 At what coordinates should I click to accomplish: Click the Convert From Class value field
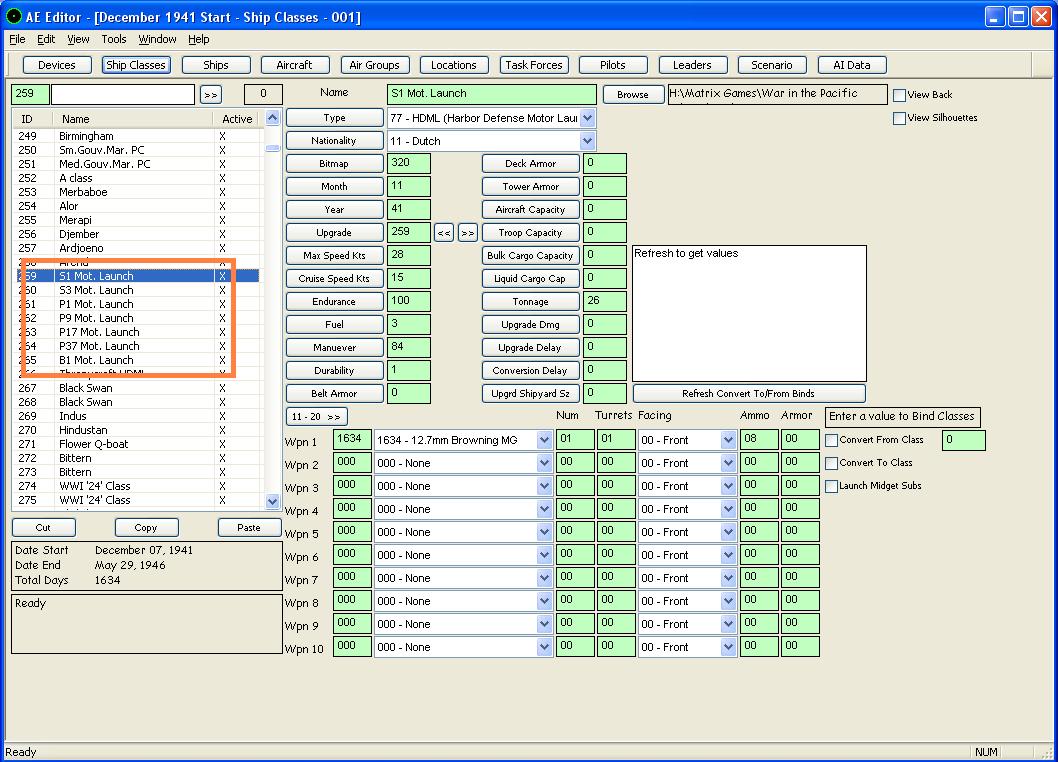(x=964, y=440)
